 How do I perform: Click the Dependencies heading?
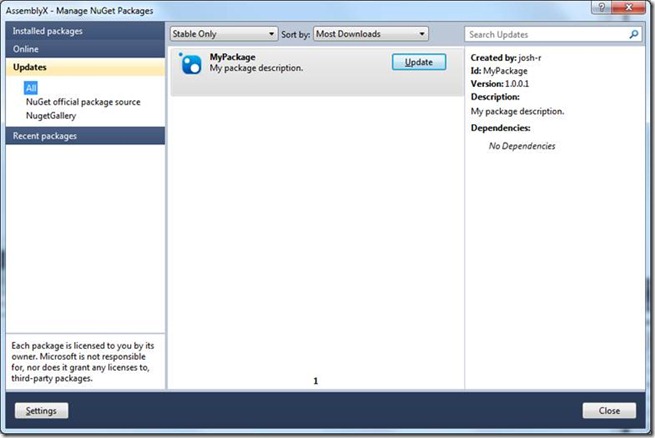[x=500, y=128]
